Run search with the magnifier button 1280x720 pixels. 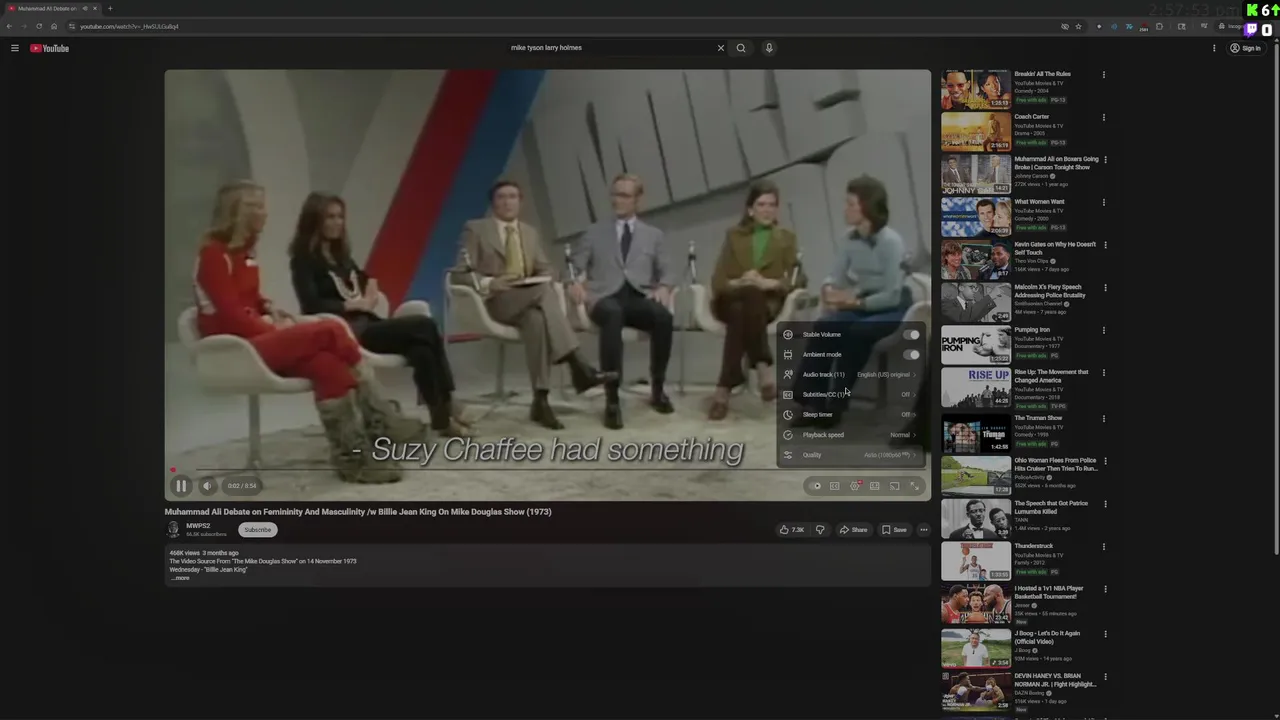click(x=741, y=48)
